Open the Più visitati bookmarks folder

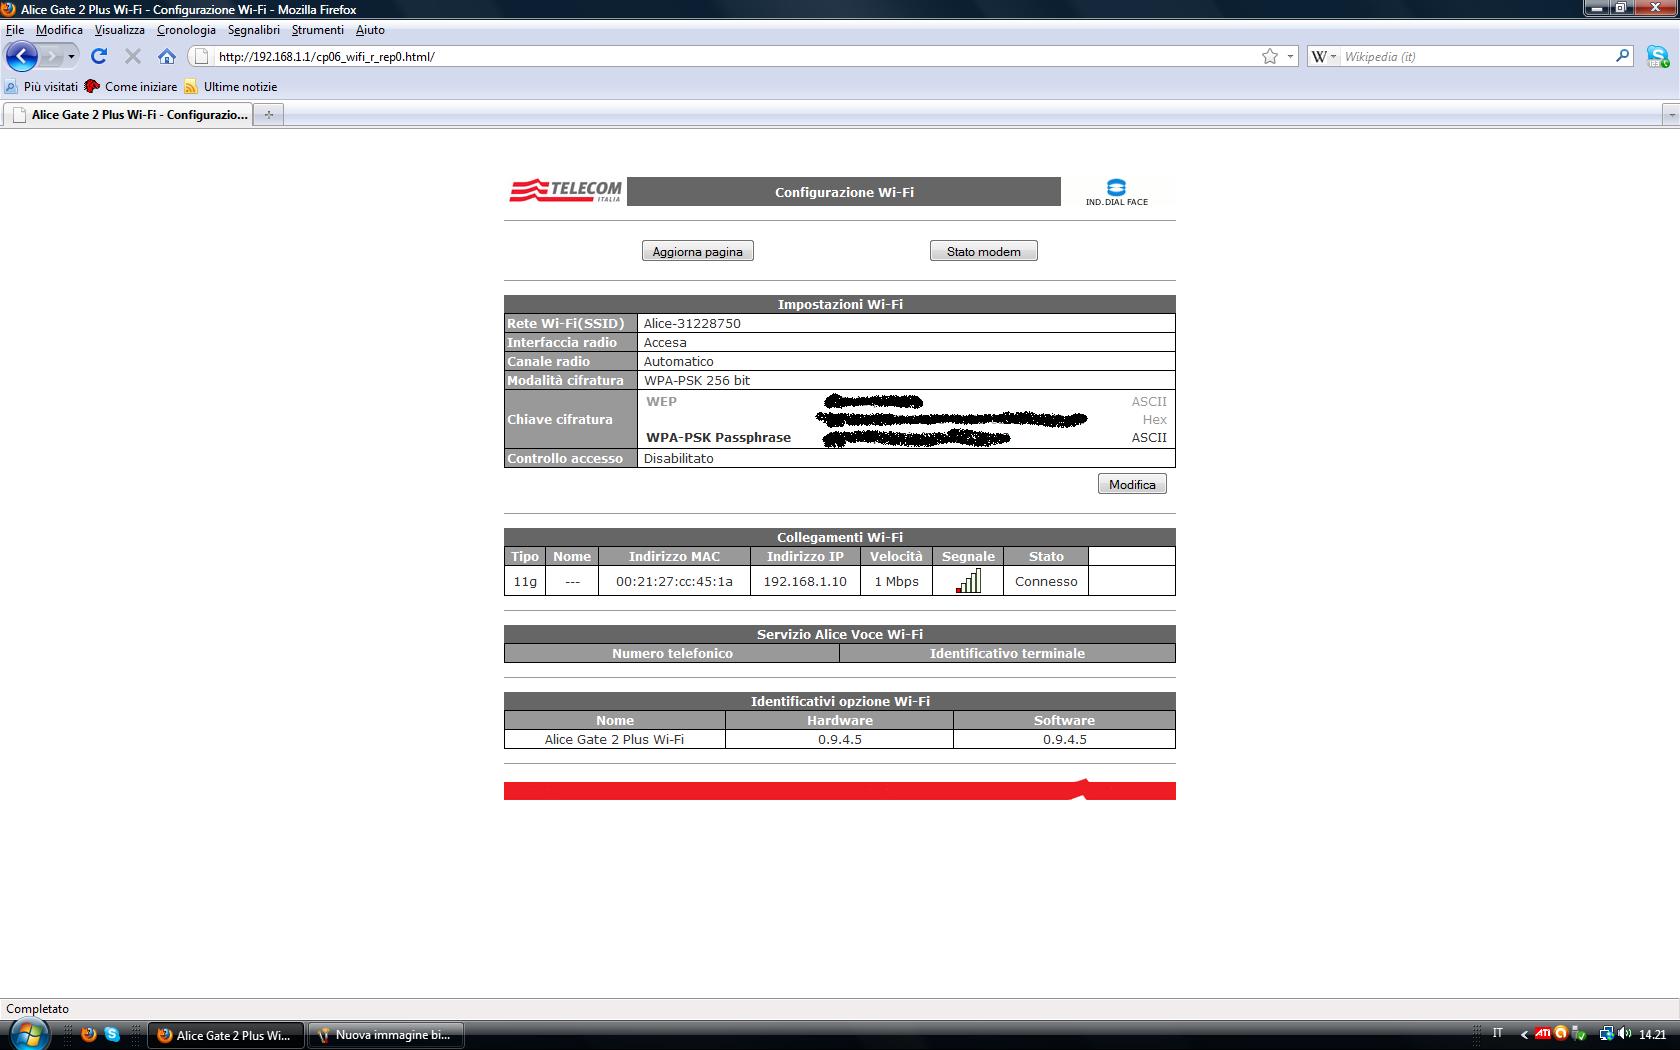click(41, 87)
